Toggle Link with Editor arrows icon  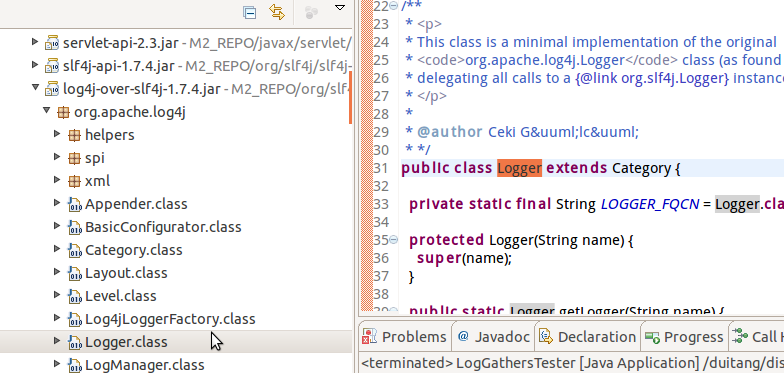277,12
